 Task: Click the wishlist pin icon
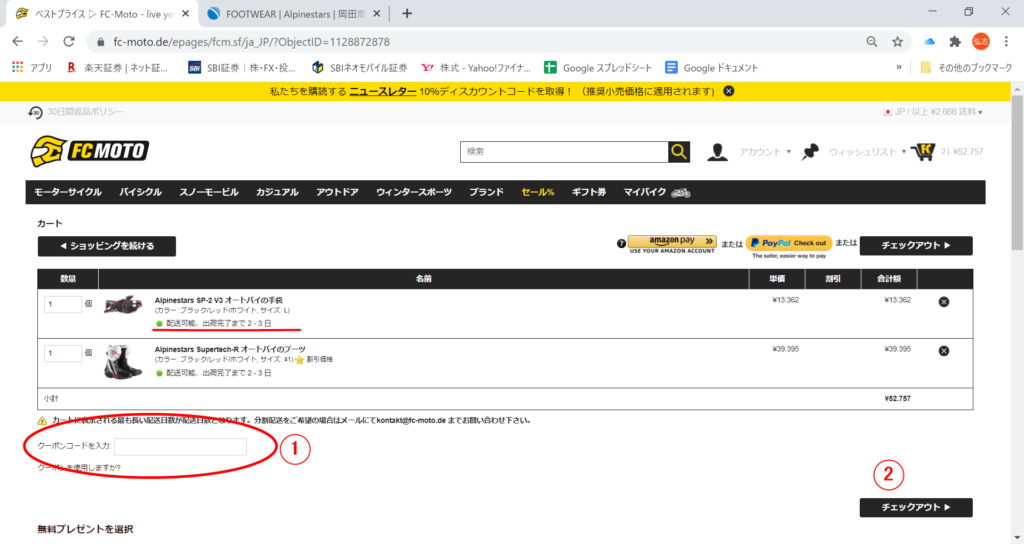(810, 152)
